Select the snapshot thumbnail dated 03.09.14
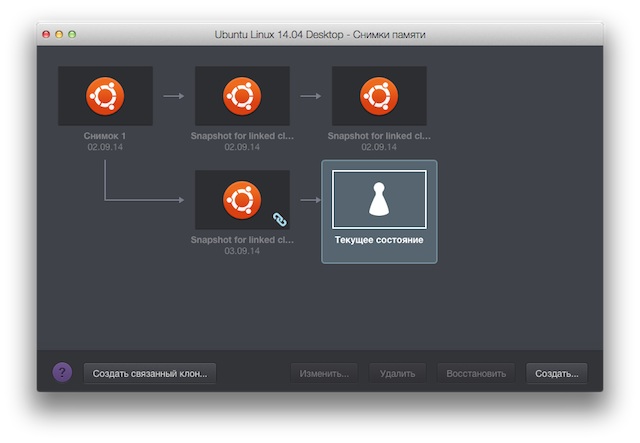This screenshot has height=443, width=640. coord(242,200)
